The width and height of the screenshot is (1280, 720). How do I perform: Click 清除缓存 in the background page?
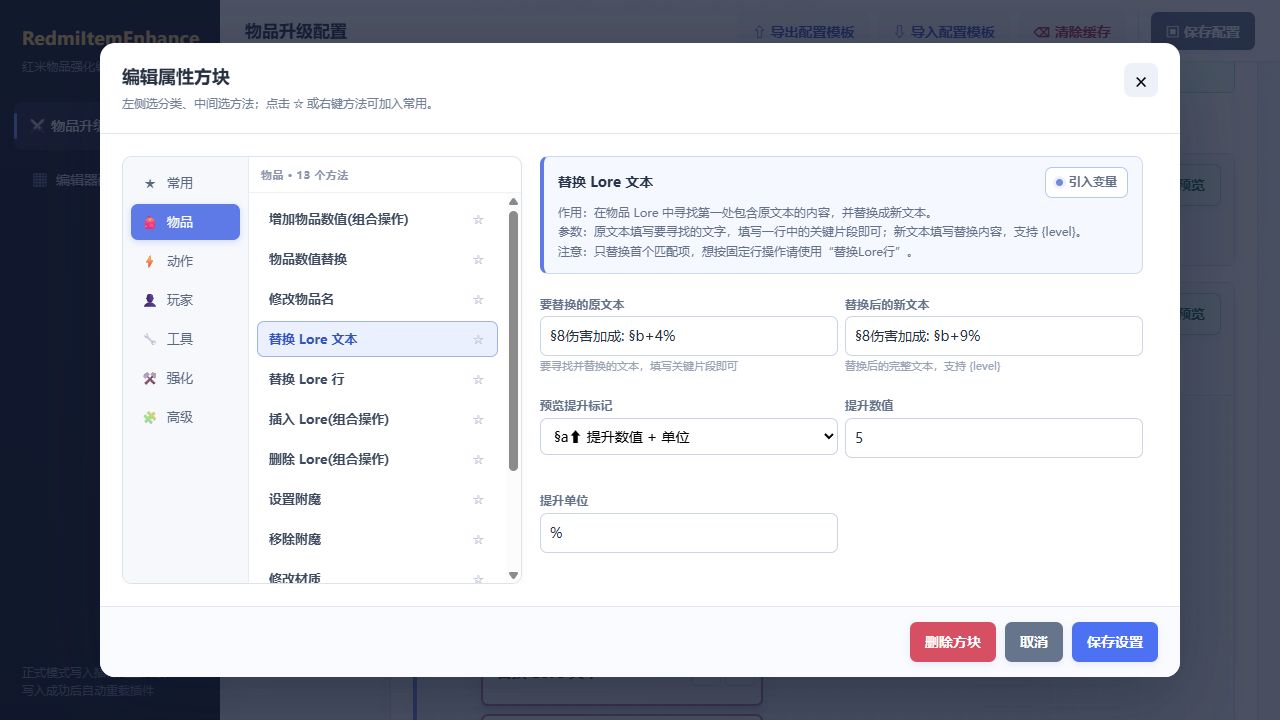[1072, 32]
